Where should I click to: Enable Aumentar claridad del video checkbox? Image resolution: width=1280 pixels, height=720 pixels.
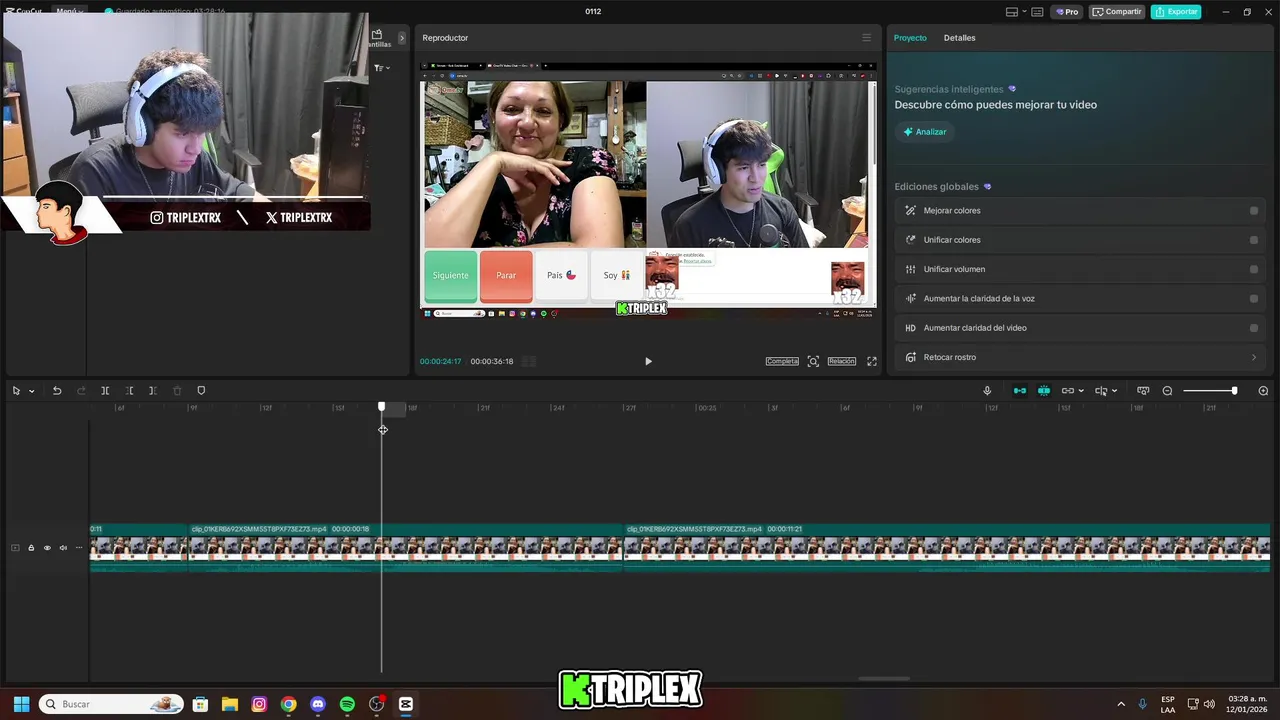tap(1254, 328)
